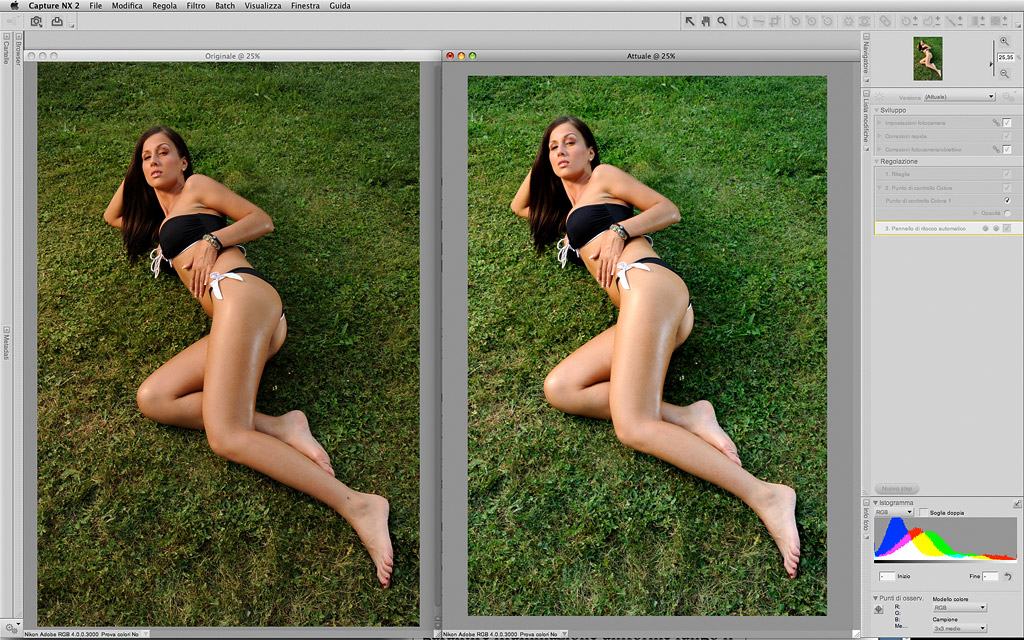Select the Zoom magnifier tool in toolbar
The width and height of the screenshot is (1024, 640).
point(722,22)
